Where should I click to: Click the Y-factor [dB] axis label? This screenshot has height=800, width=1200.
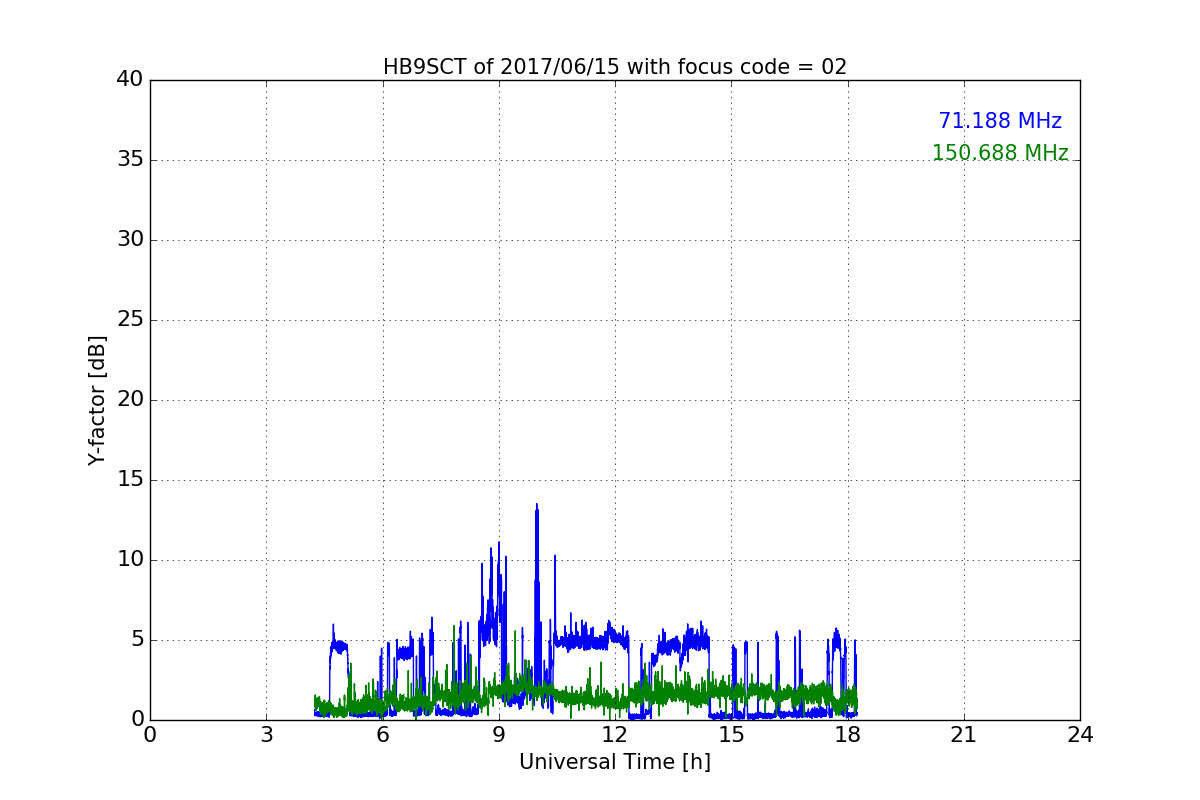click(97, 400)
